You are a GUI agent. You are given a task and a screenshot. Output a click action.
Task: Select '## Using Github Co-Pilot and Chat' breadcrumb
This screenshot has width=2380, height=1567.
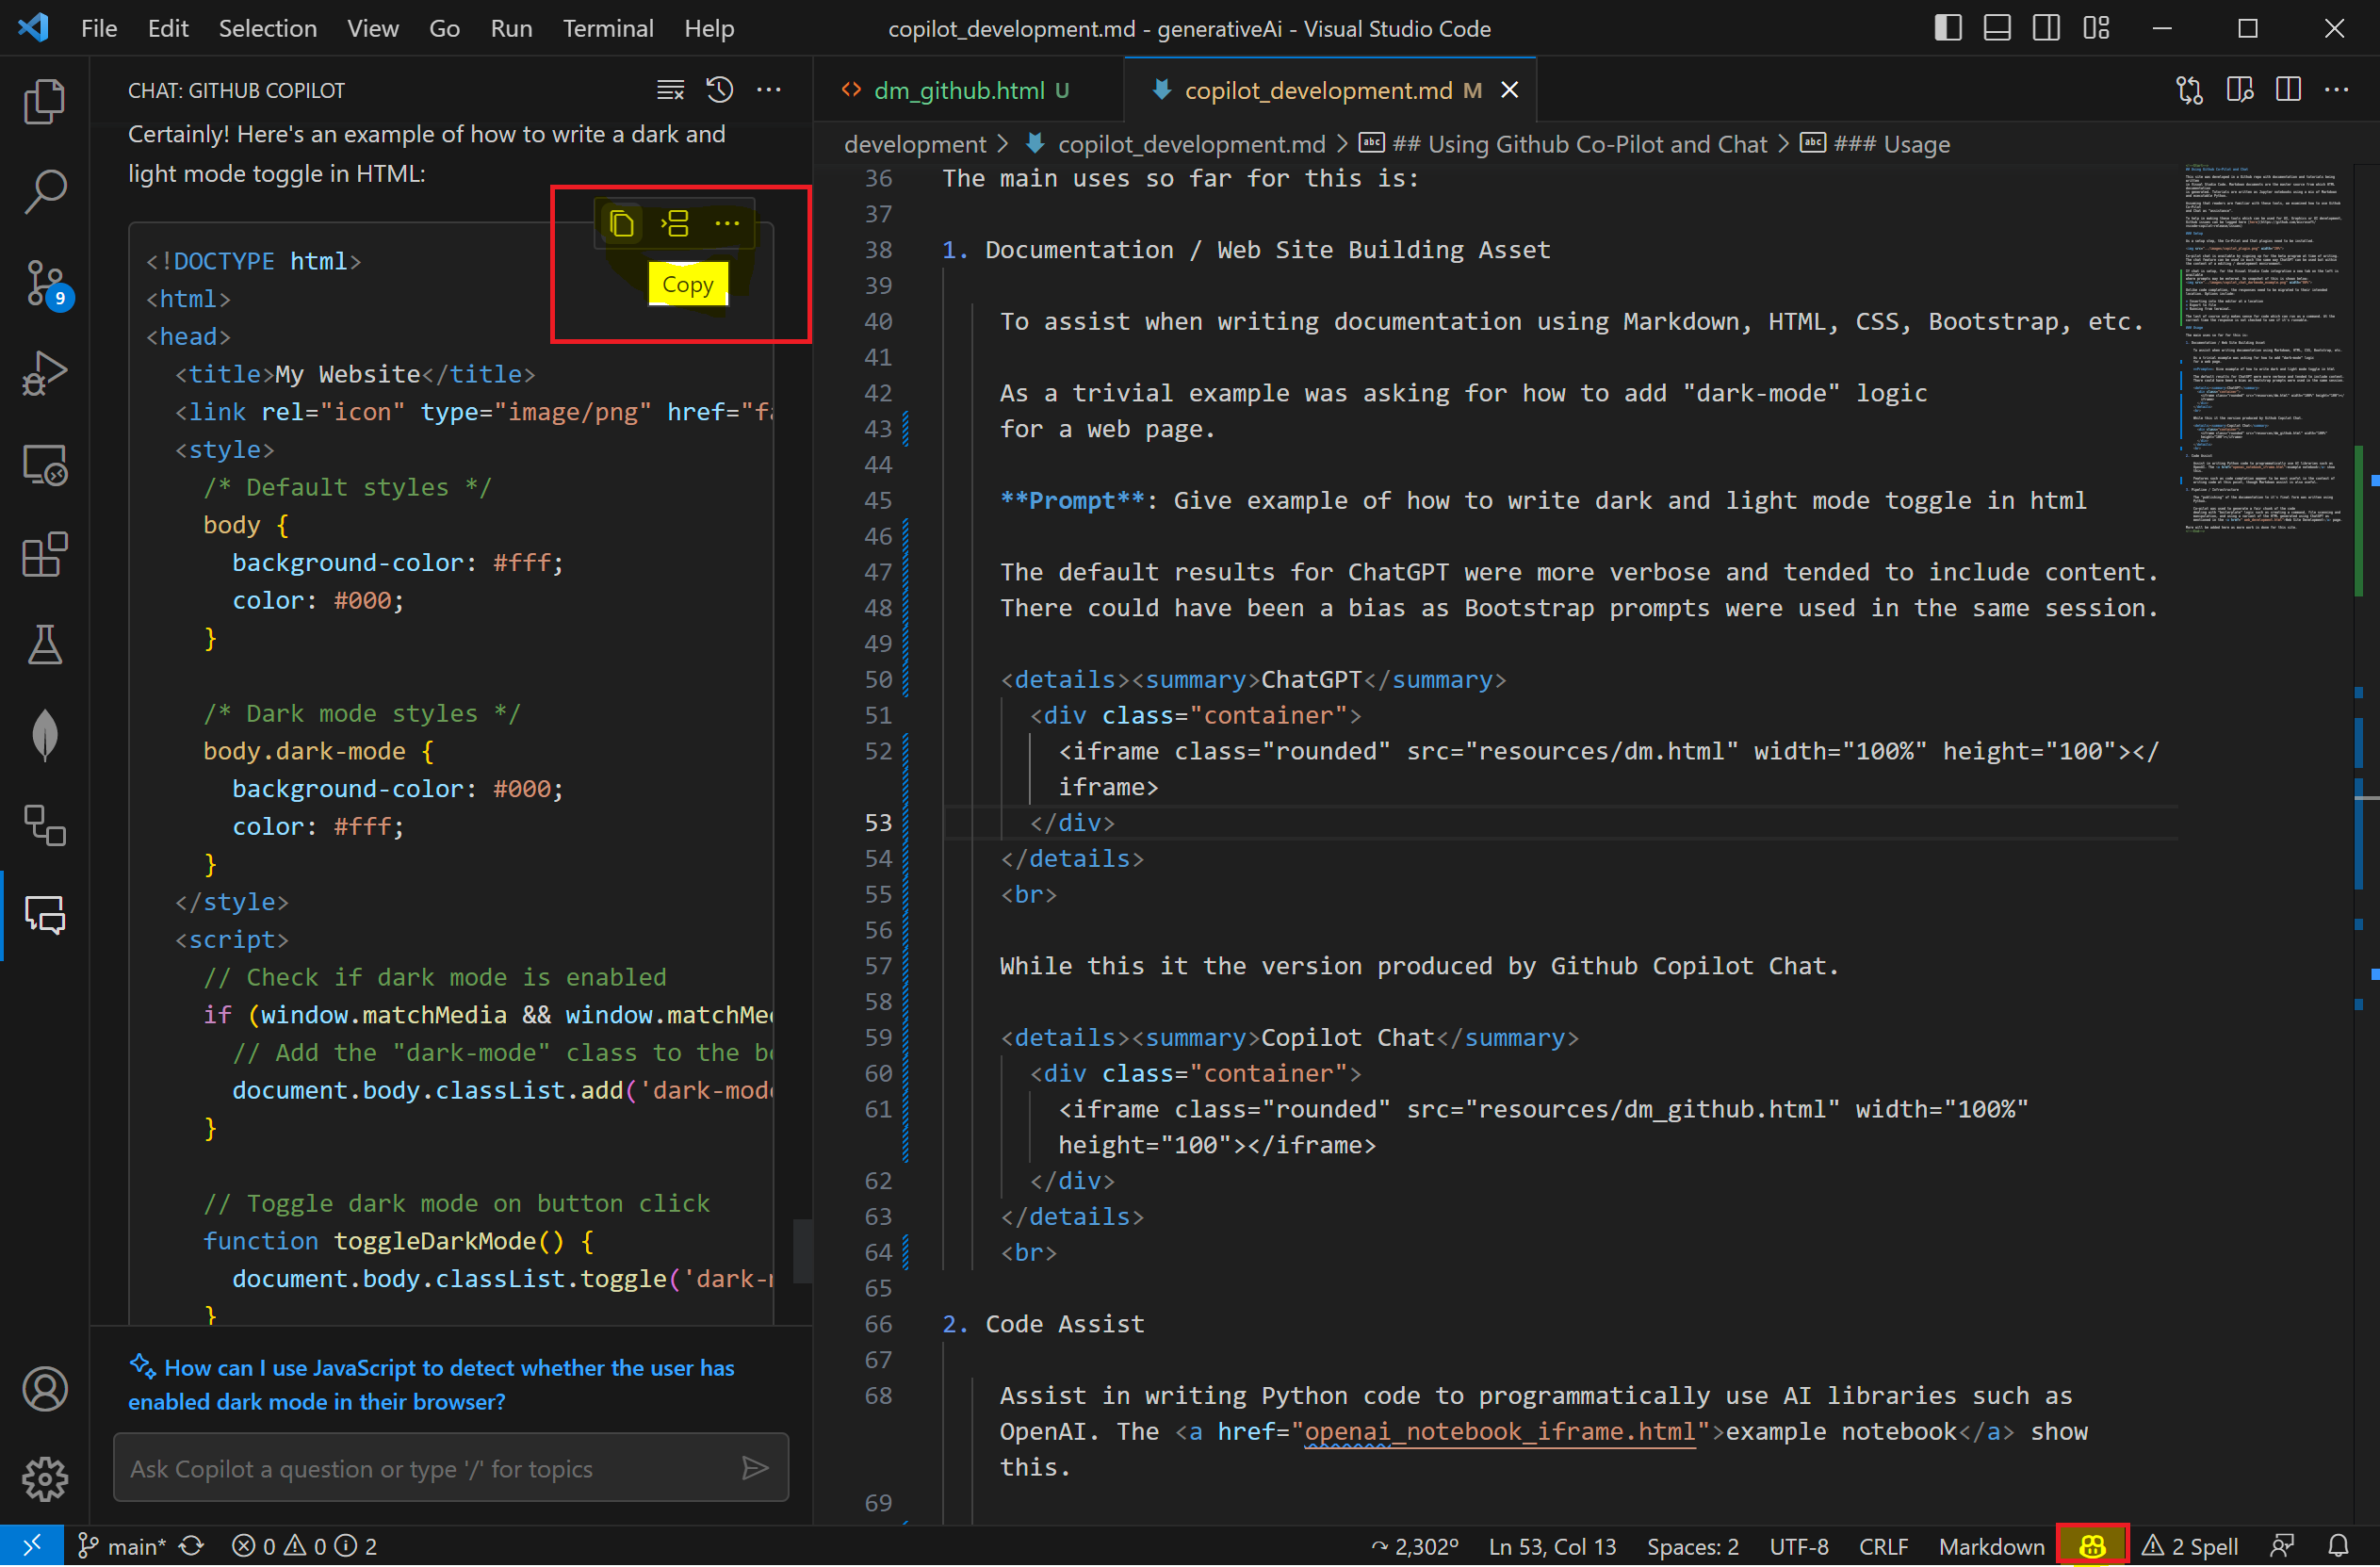click(1579, 144)
